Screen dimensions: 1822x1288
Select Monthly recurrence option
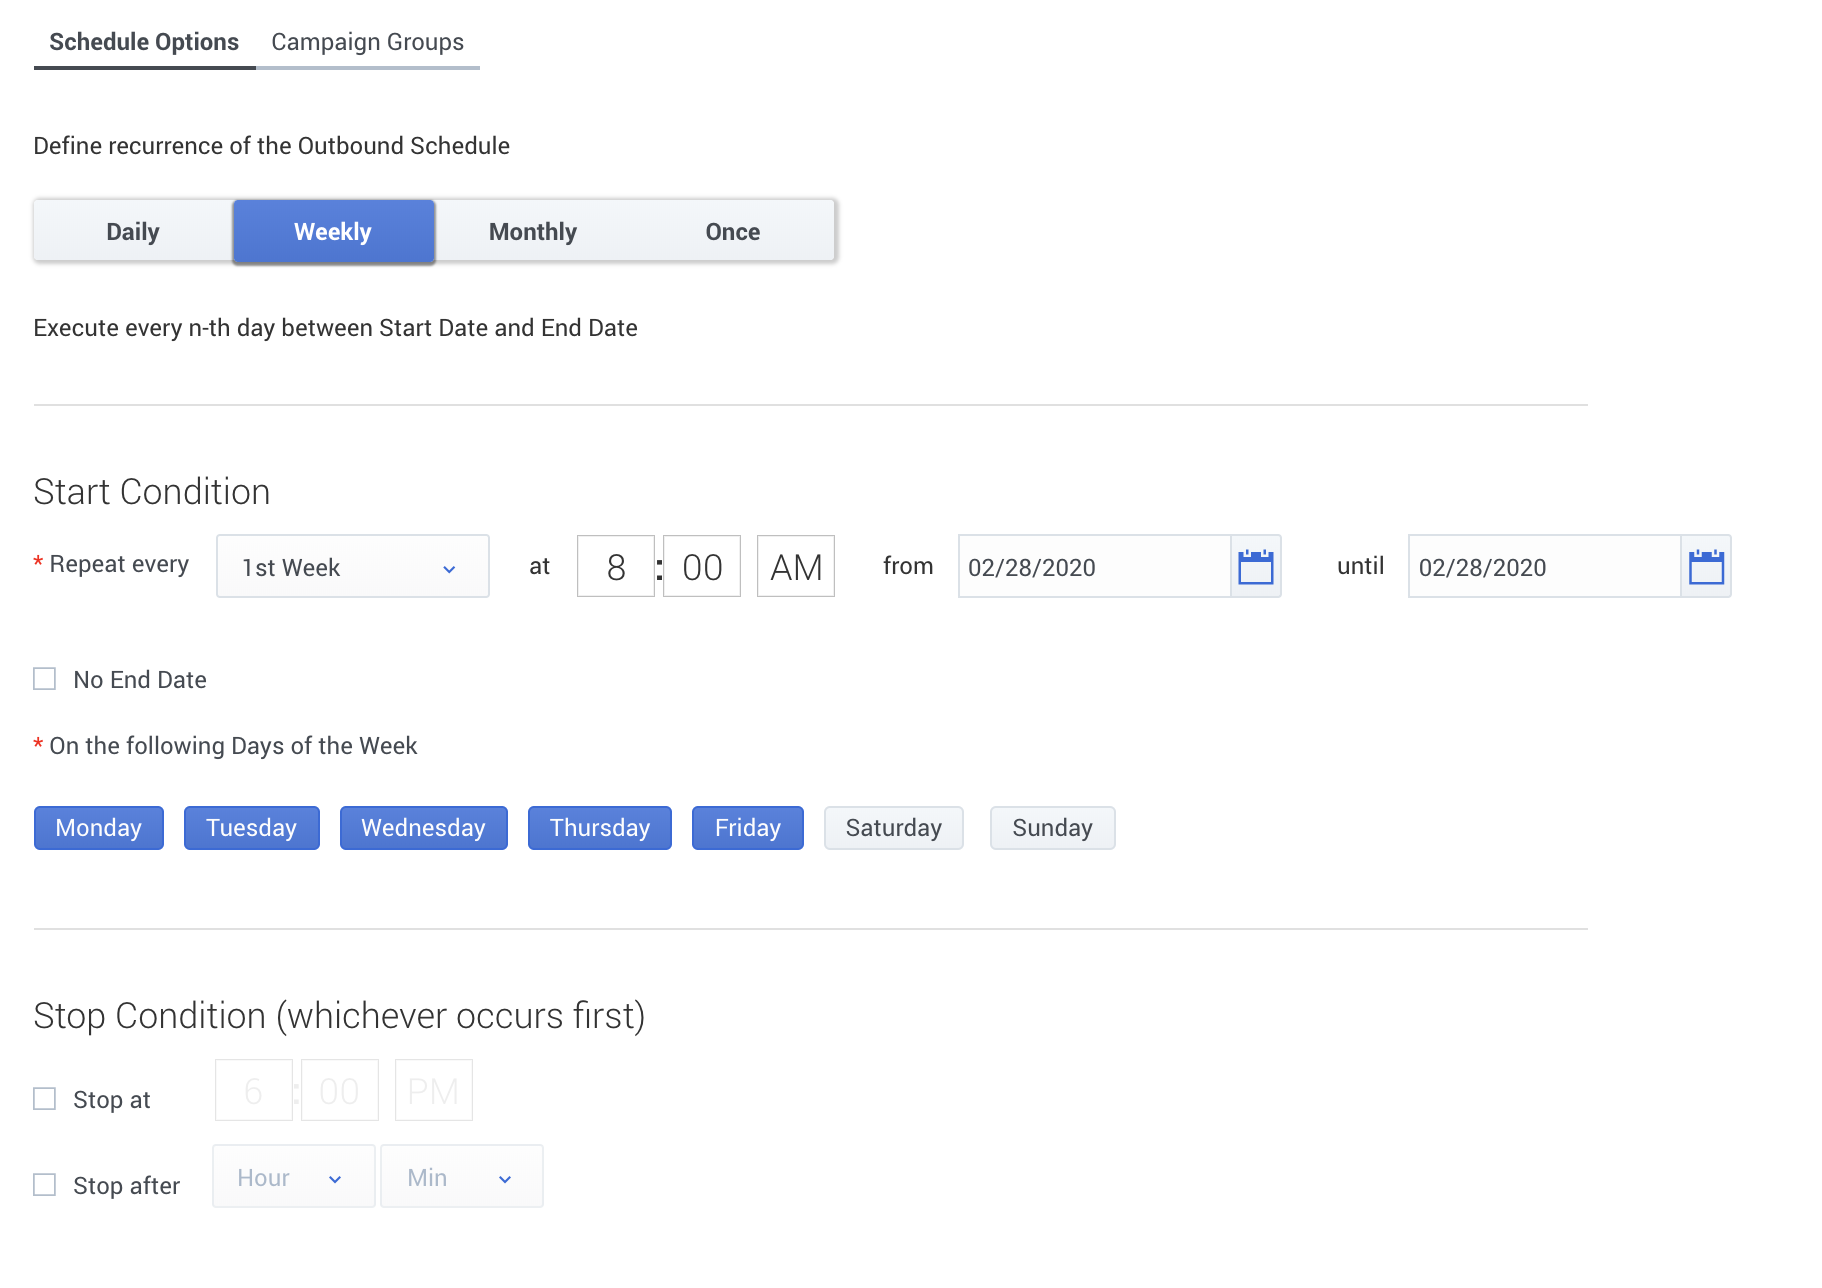[x=533, y=232]
